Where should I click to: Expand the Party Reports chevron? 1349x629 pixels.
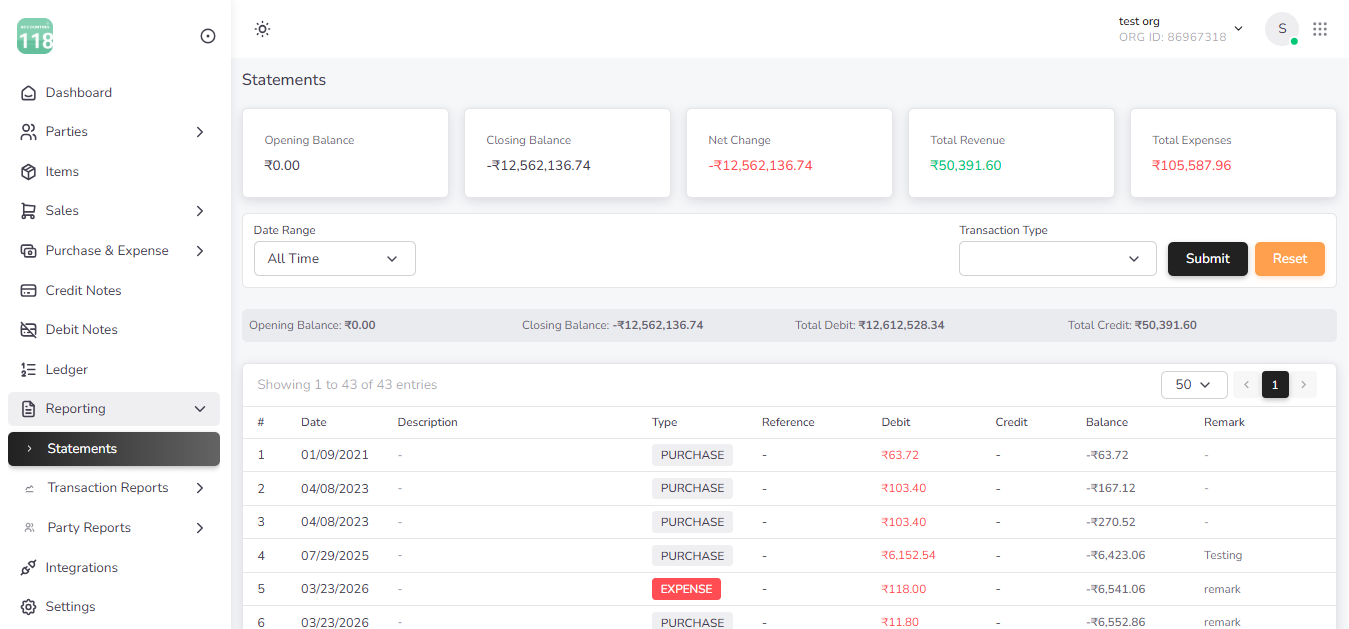pyautogui.click(x=200, y=528)
